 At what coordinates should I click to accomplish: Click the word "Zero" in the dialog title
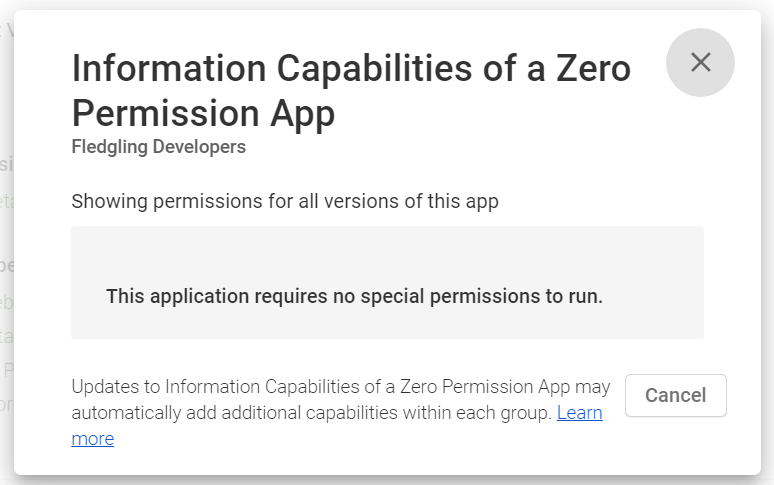590,69
